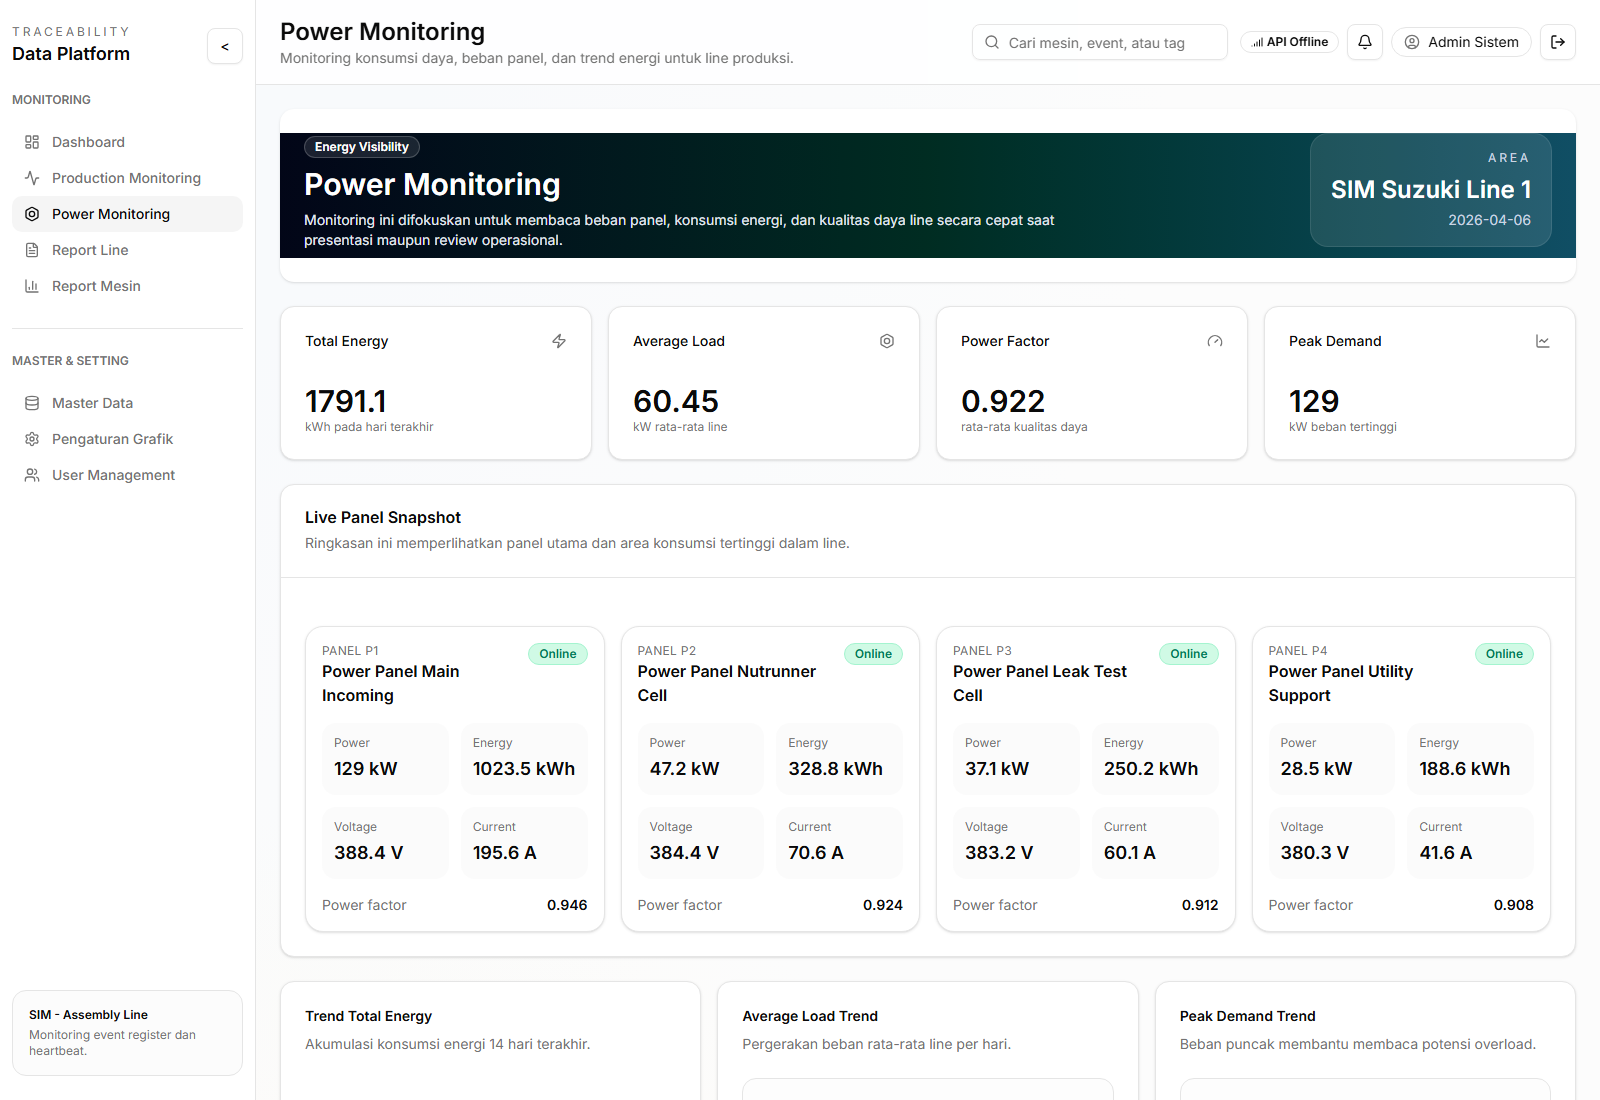Click the target icon on Average Load card

(x=887, y=341)
